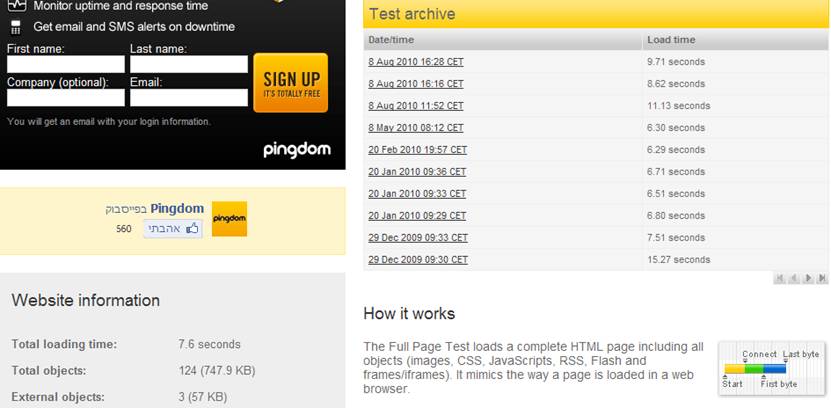Click the Sign Up button
The width and height of the screenshot is (831, 408).
pyautogui.click(x=290, y=83)
